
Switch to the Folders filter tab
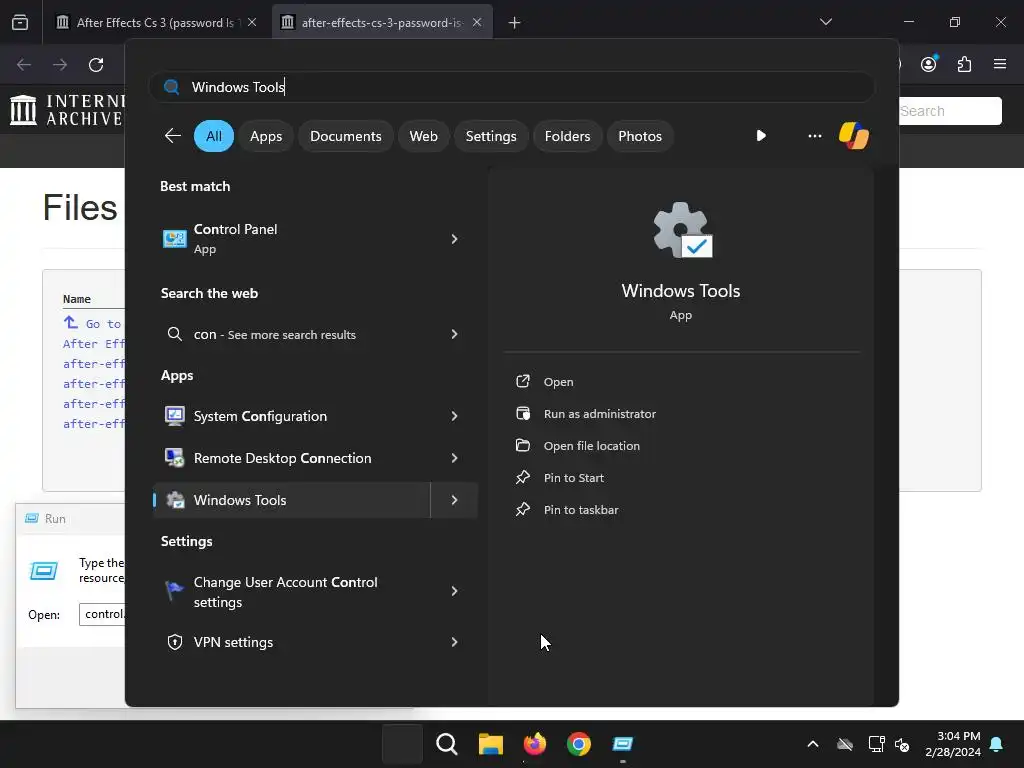tap(567, 136)
